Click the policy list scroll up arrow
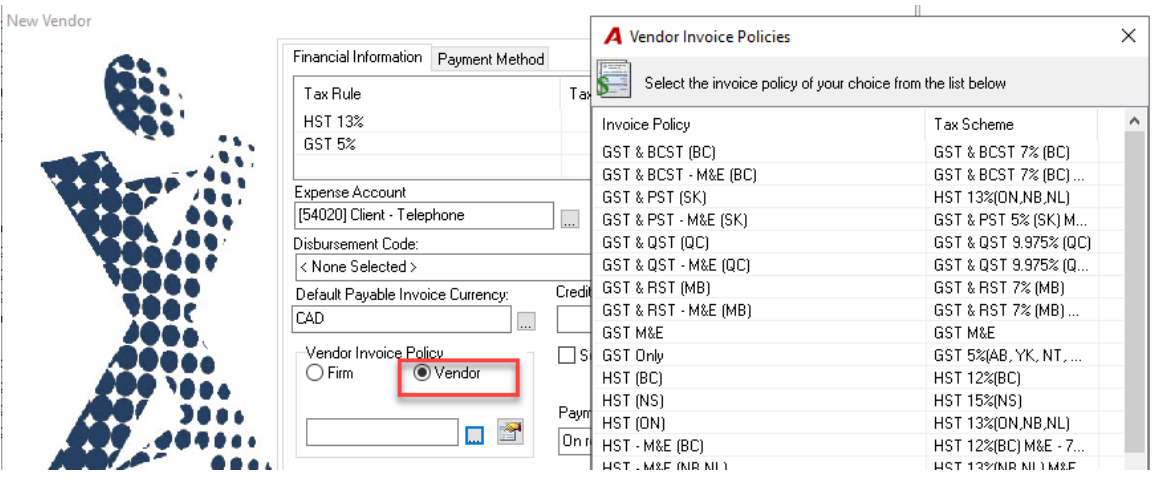Image resolution: width=1154 pixels, height=482 pixels. 1134,121
